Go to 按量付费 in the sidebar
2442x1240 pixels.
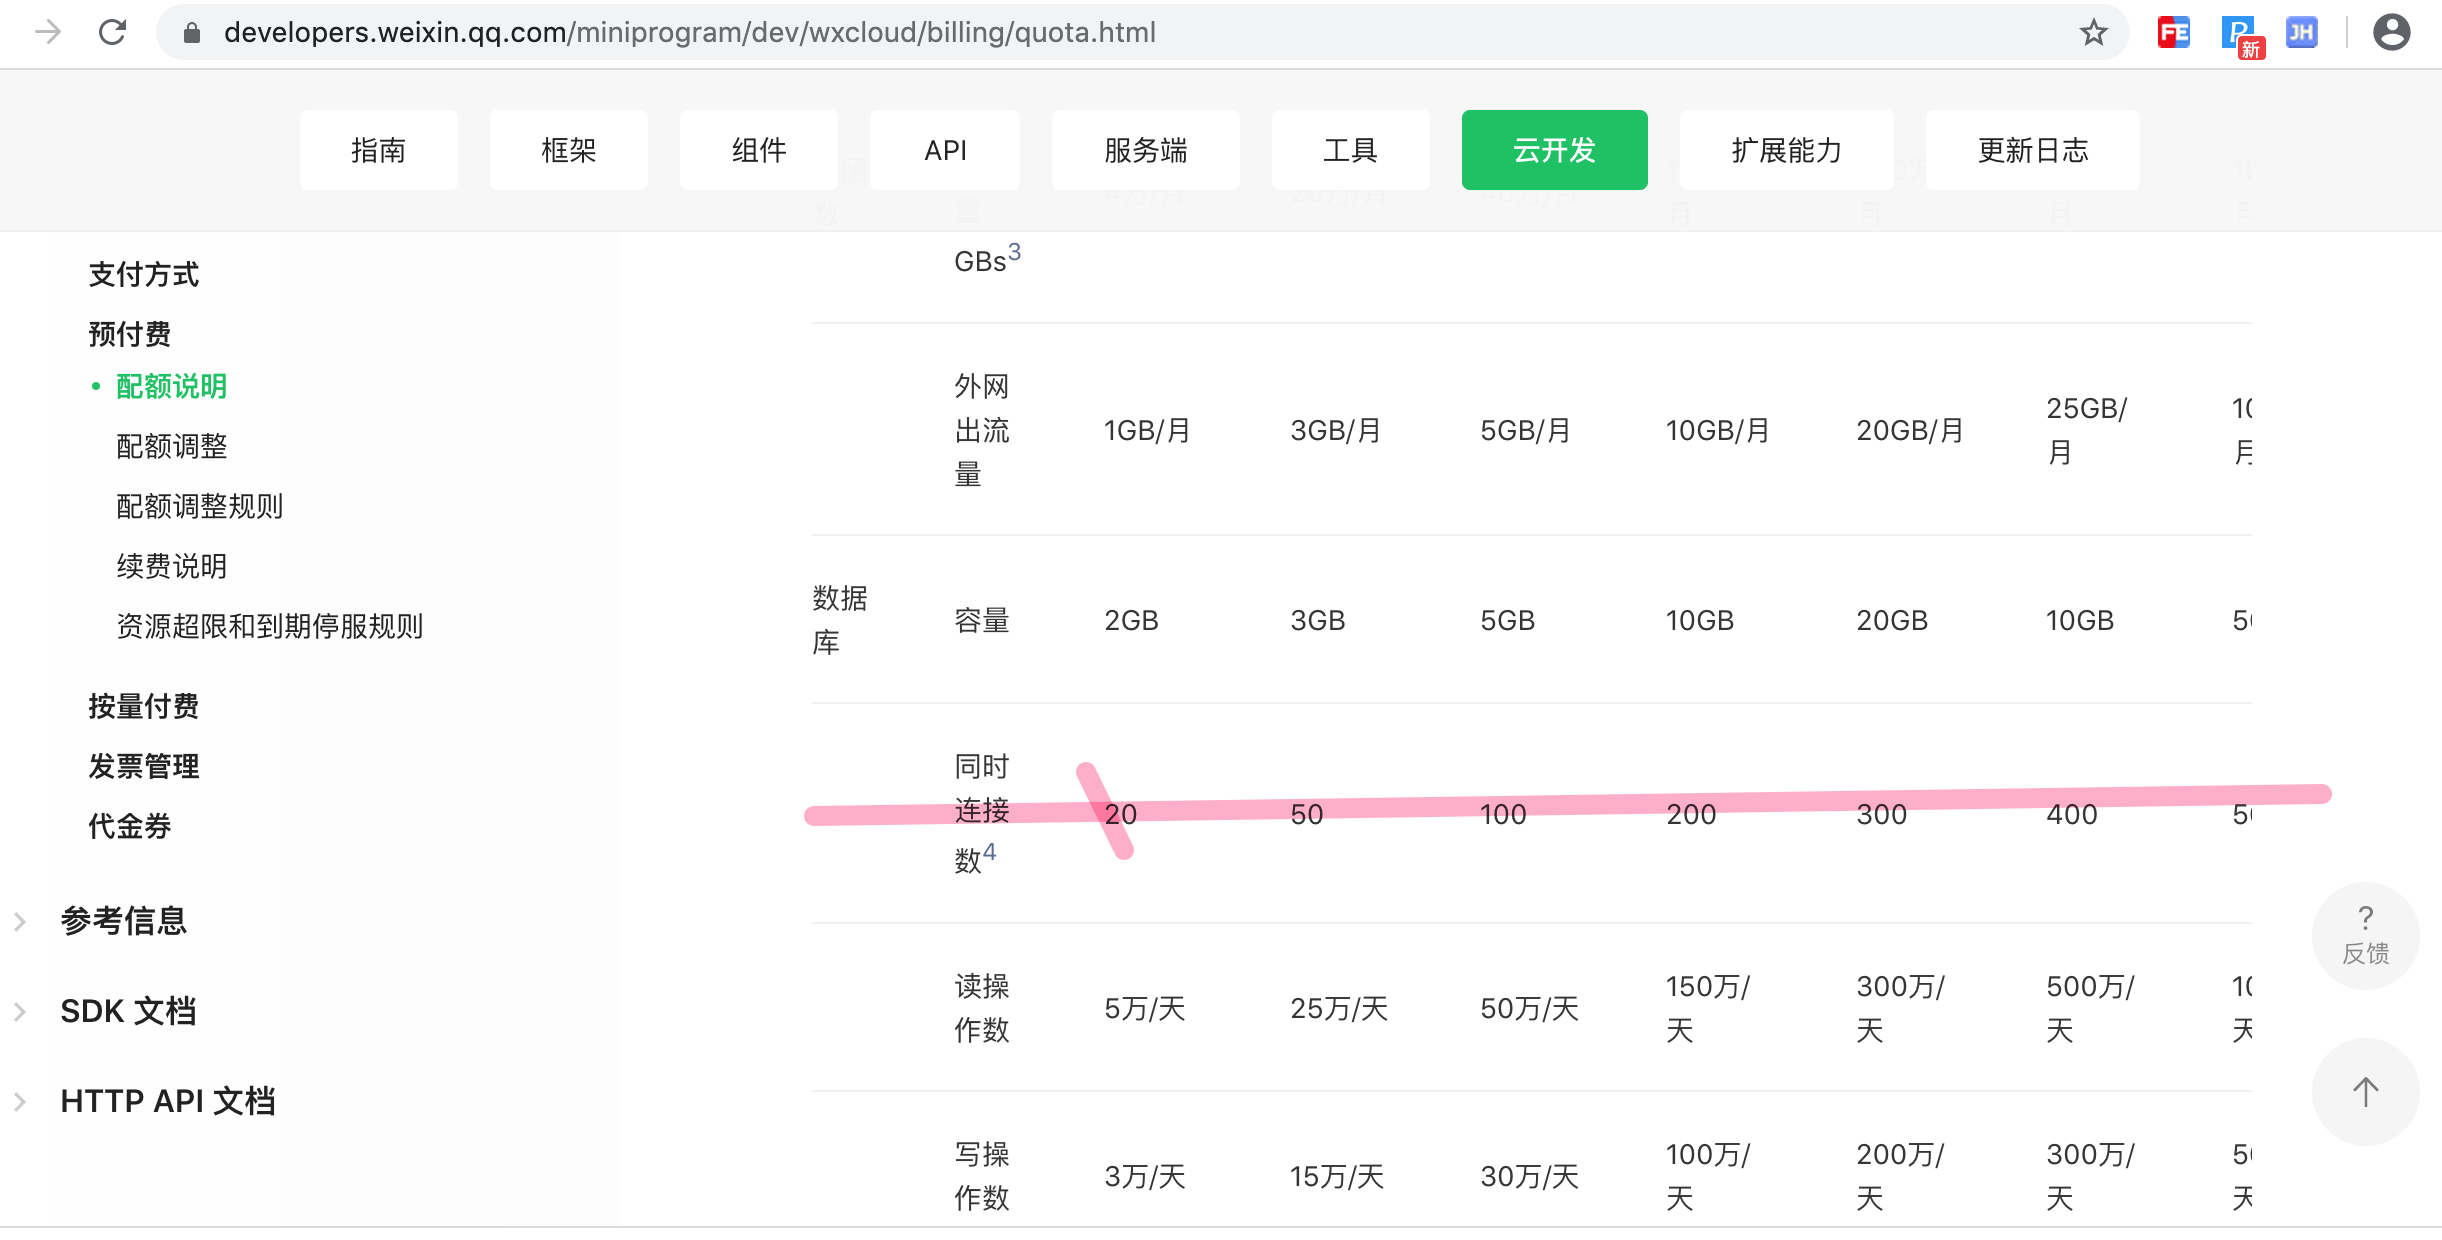[143, 706]
